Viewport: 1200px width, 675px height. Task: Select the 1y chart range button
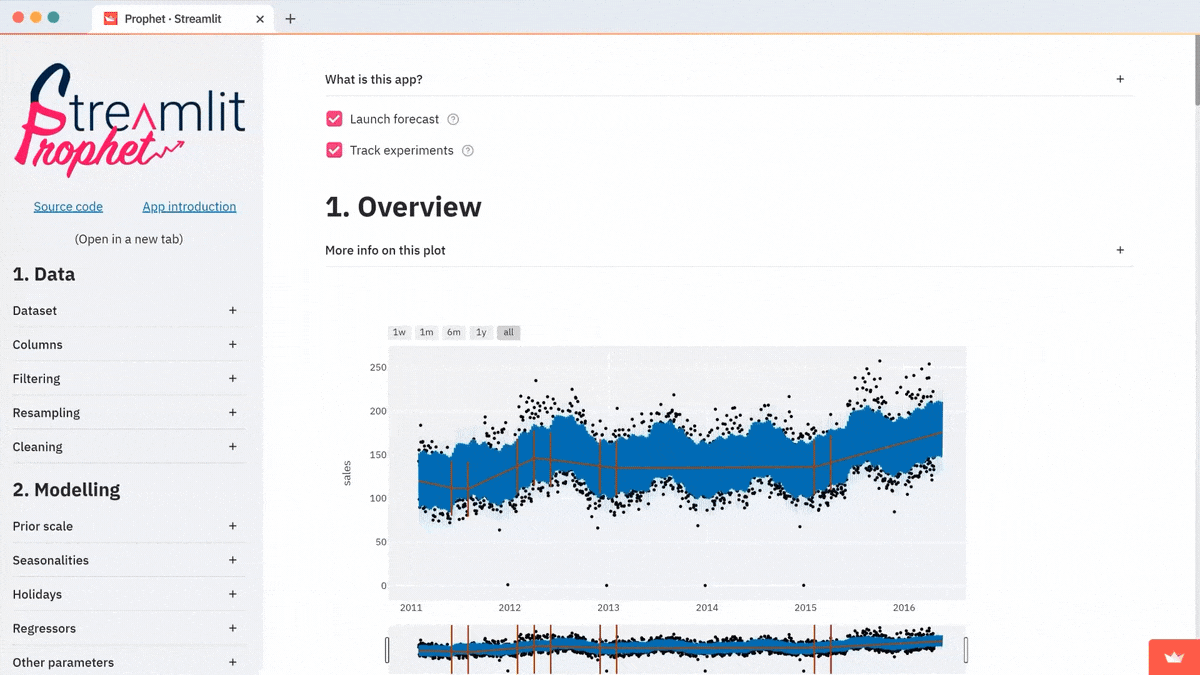point(480,332)
